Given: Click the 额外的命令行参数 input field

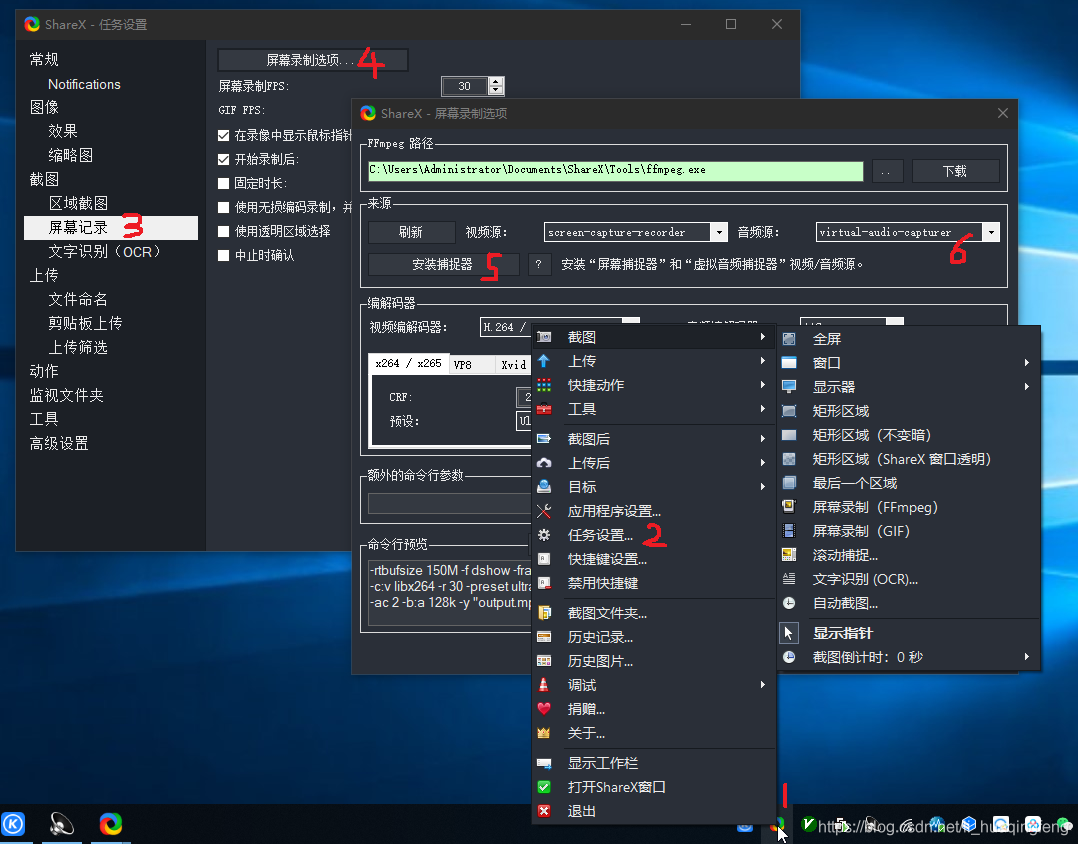Looking at the screenshot, I should [450, 503].
